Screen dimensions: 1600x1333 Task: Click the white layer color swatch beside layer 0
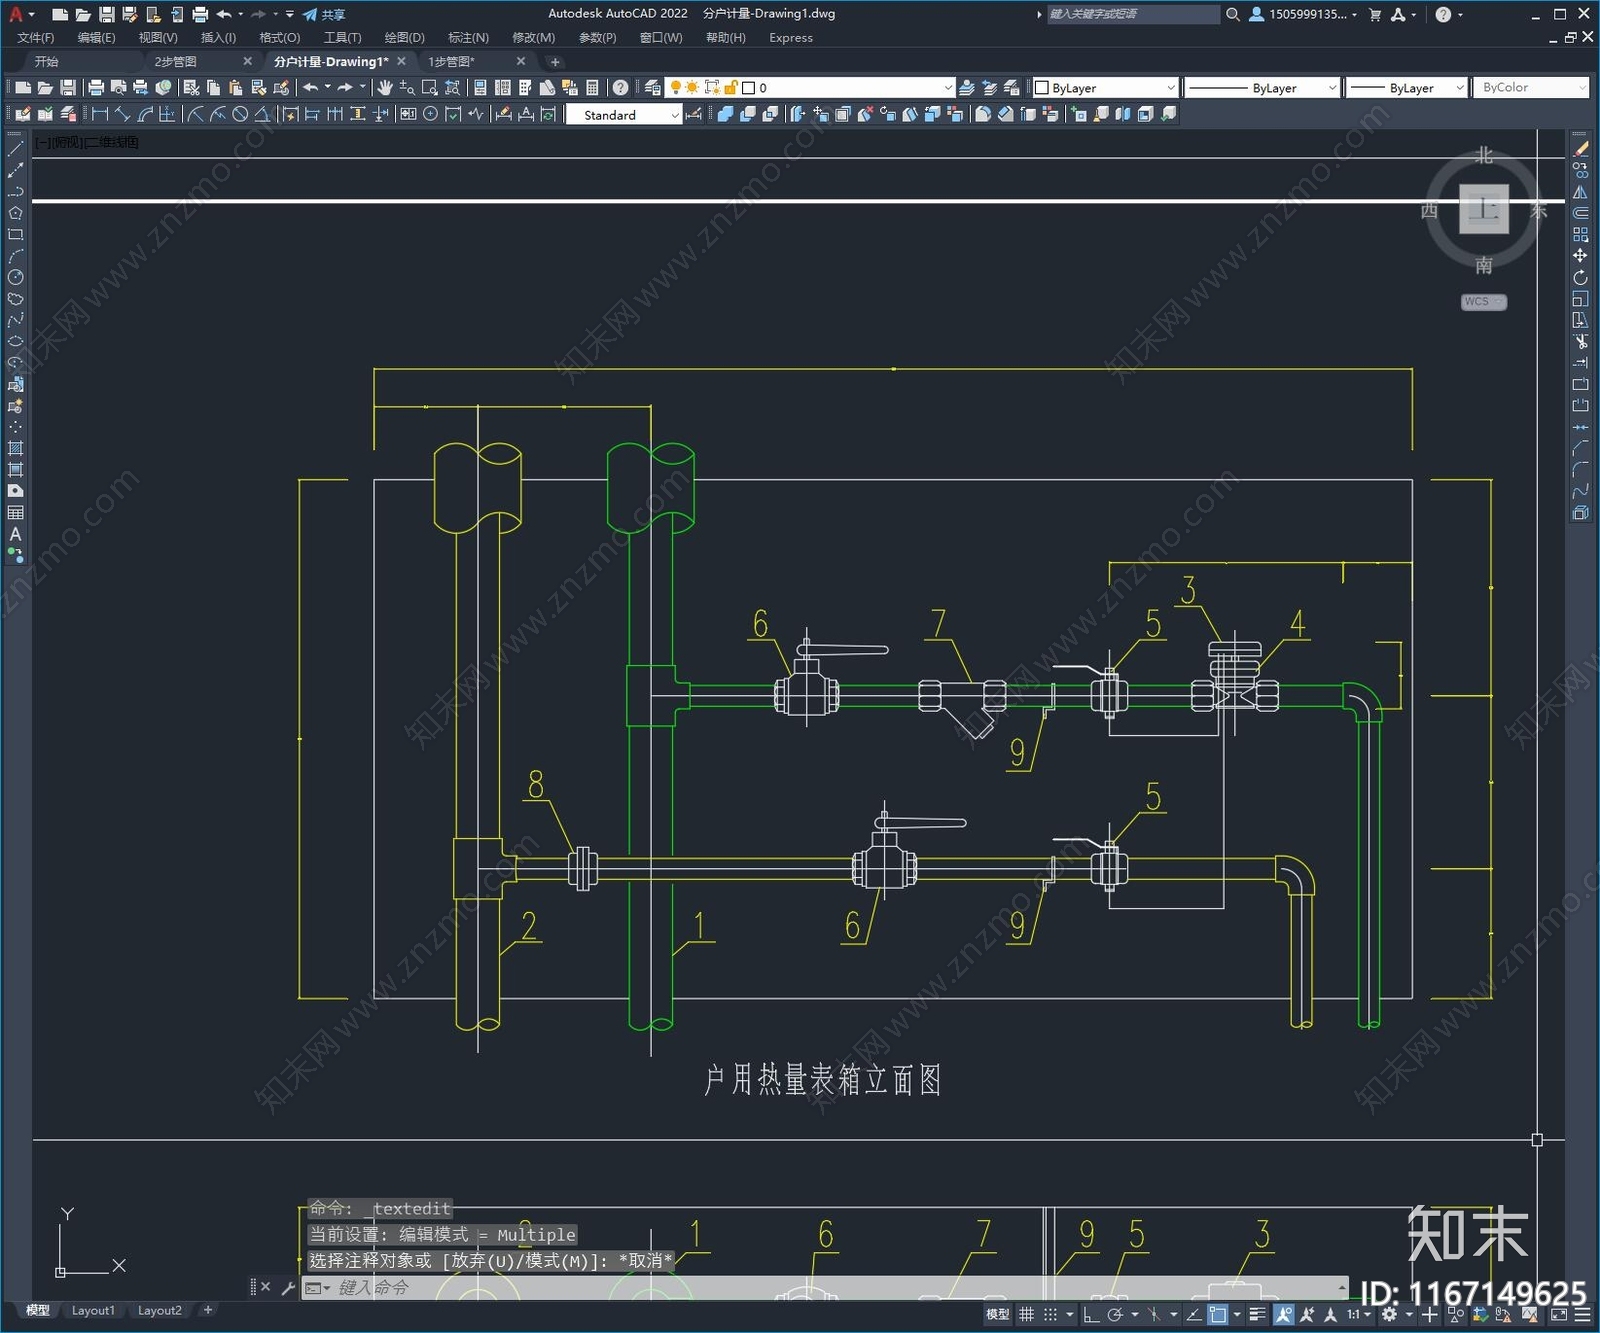[x=748, y=88]
